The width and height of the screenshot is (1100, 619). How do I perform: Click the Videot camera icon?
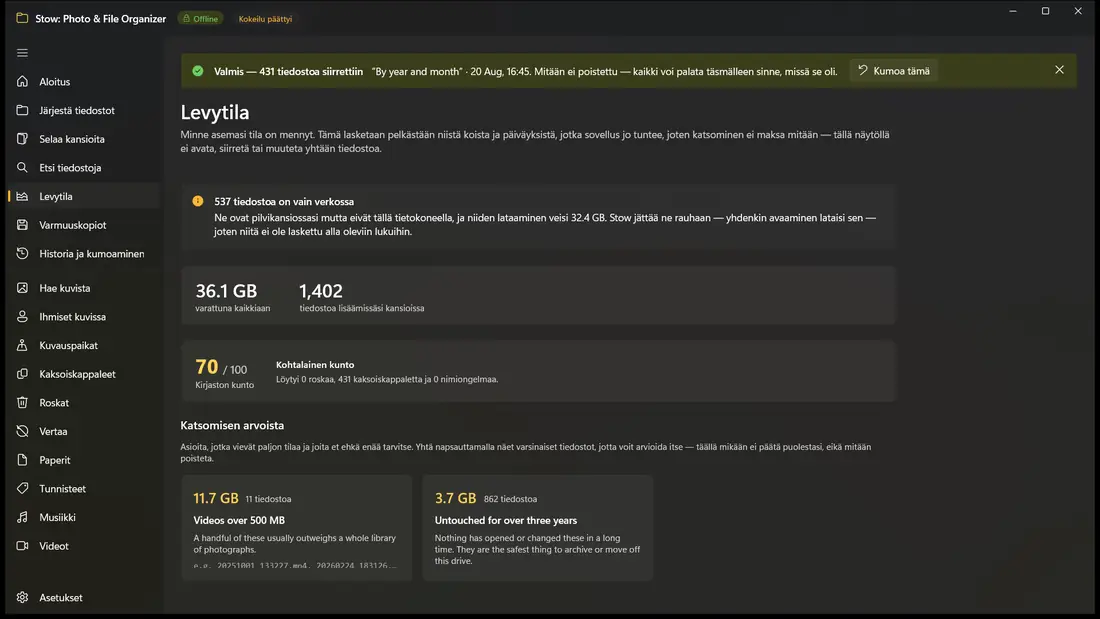point(22,546)
